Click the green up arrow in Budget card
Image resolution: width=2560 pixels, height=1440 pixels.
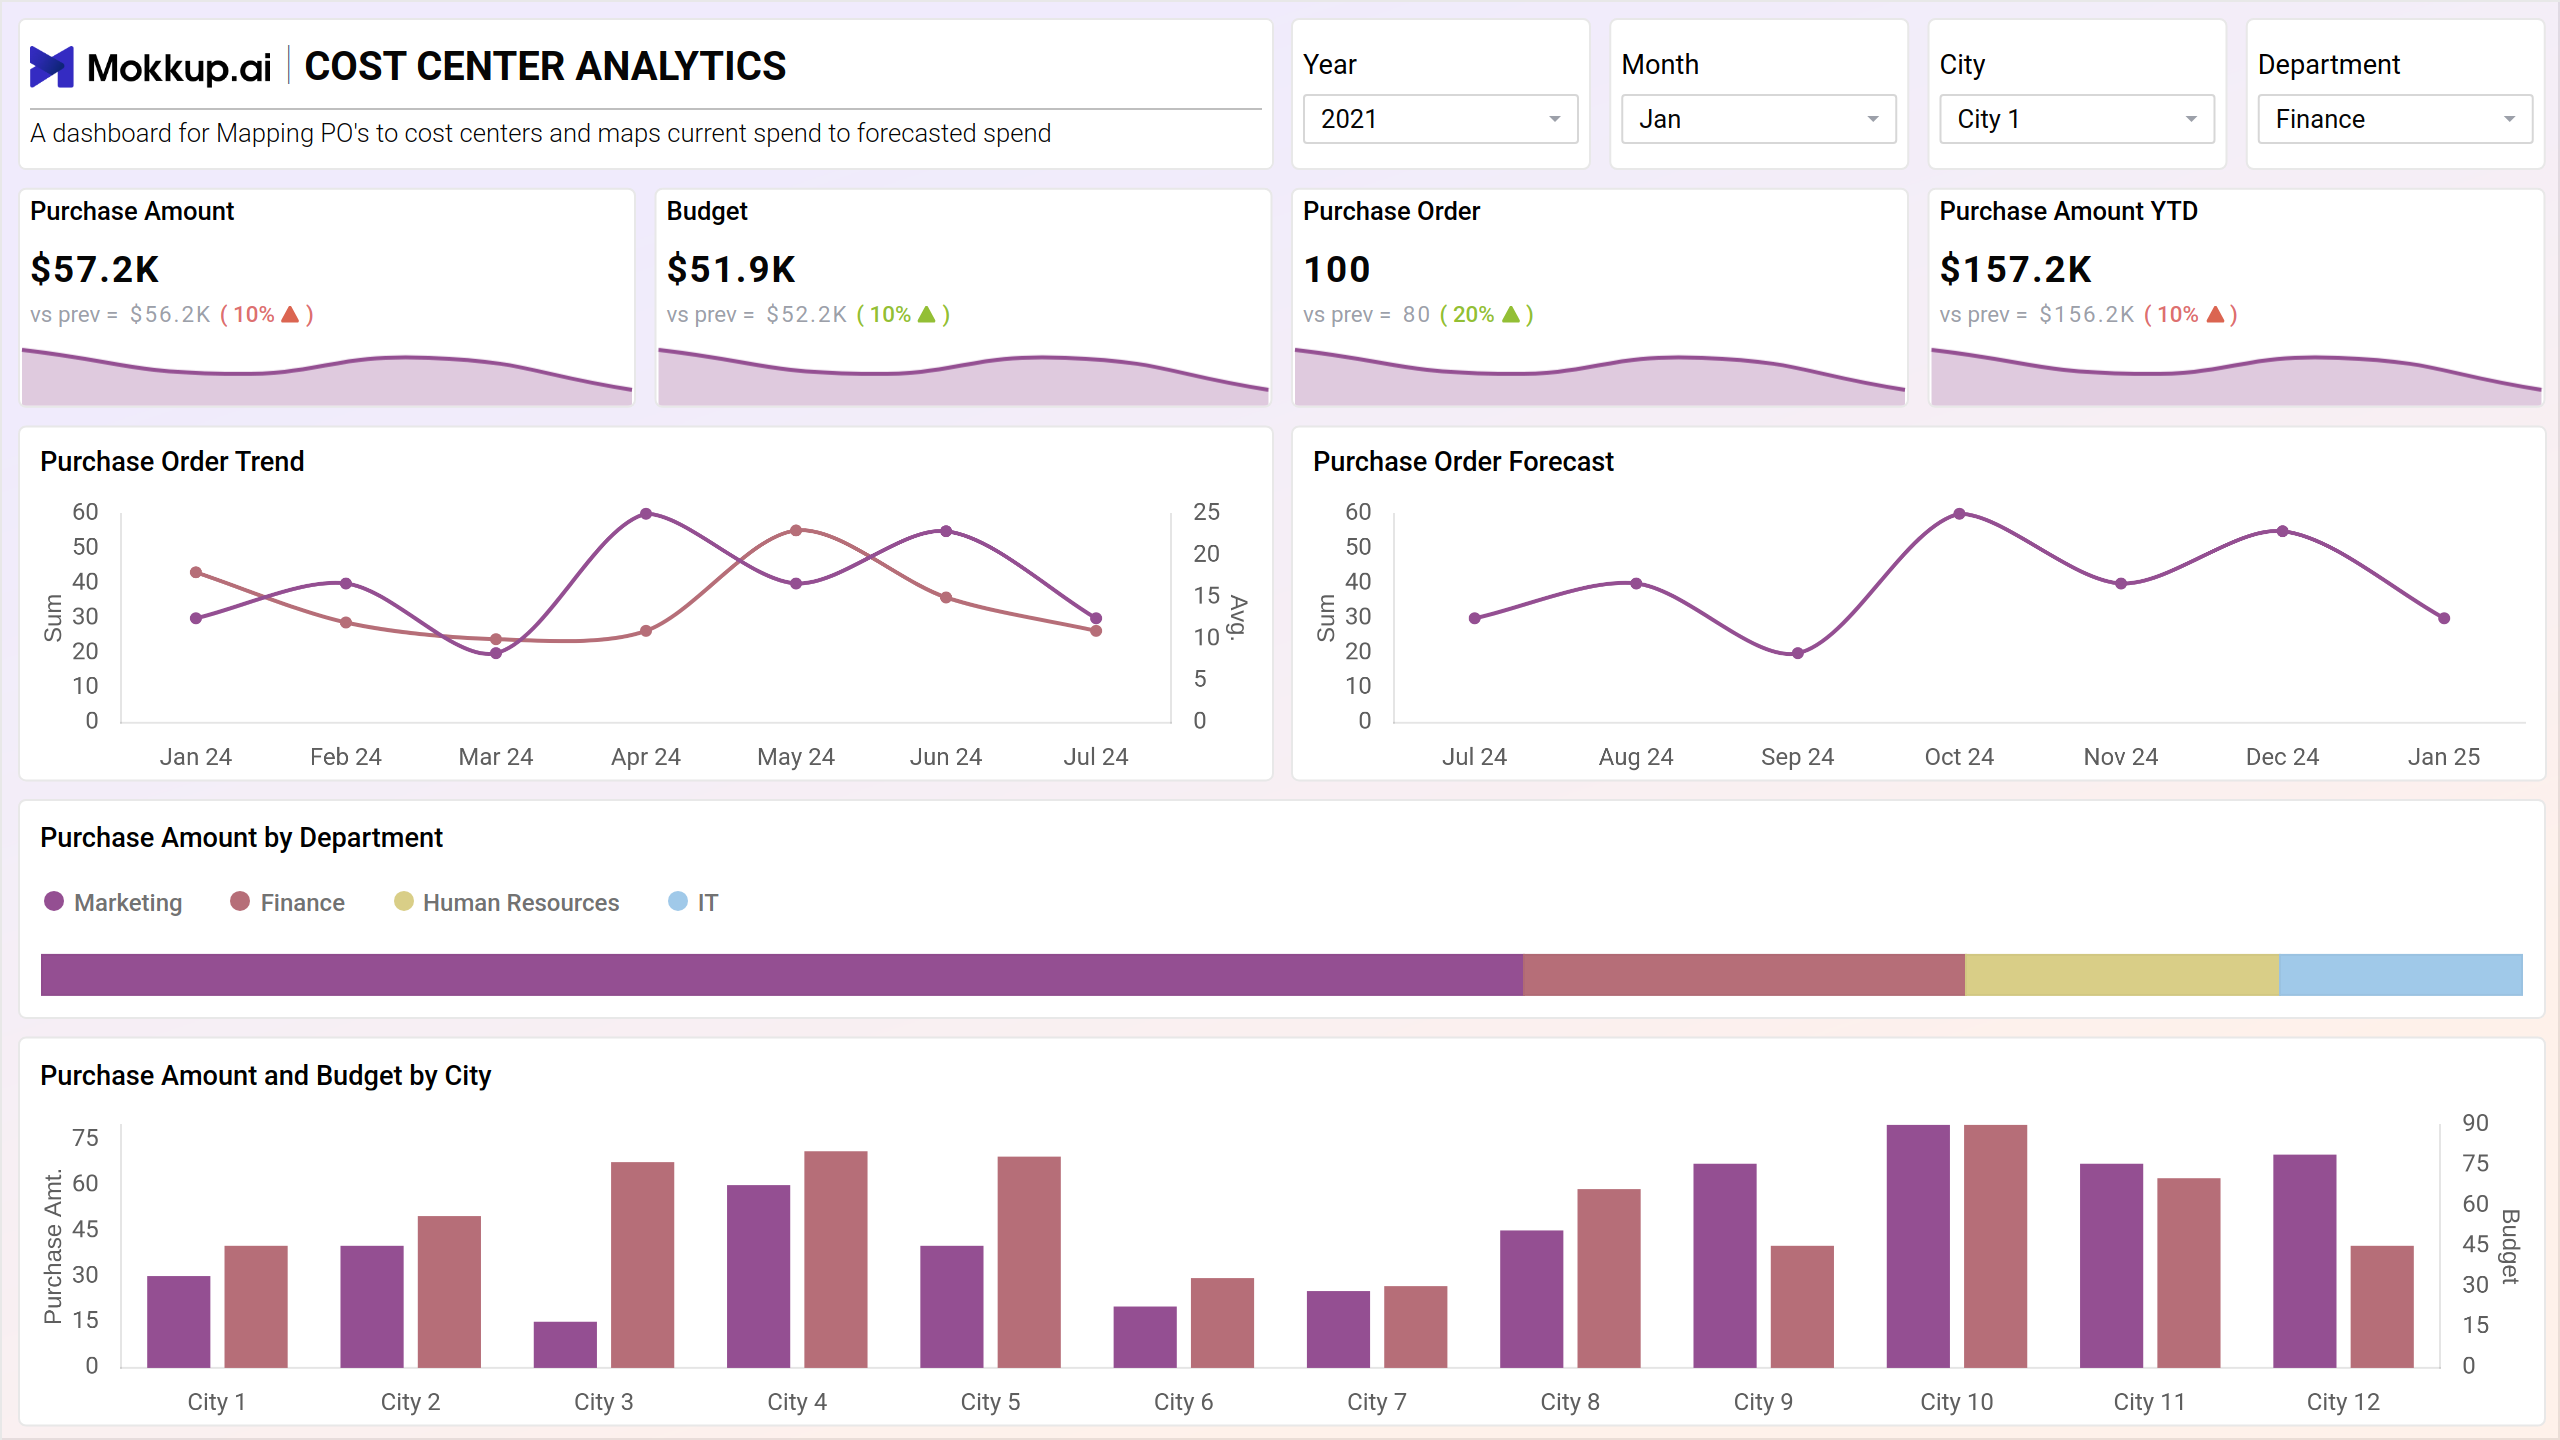[x=927, y=314]
